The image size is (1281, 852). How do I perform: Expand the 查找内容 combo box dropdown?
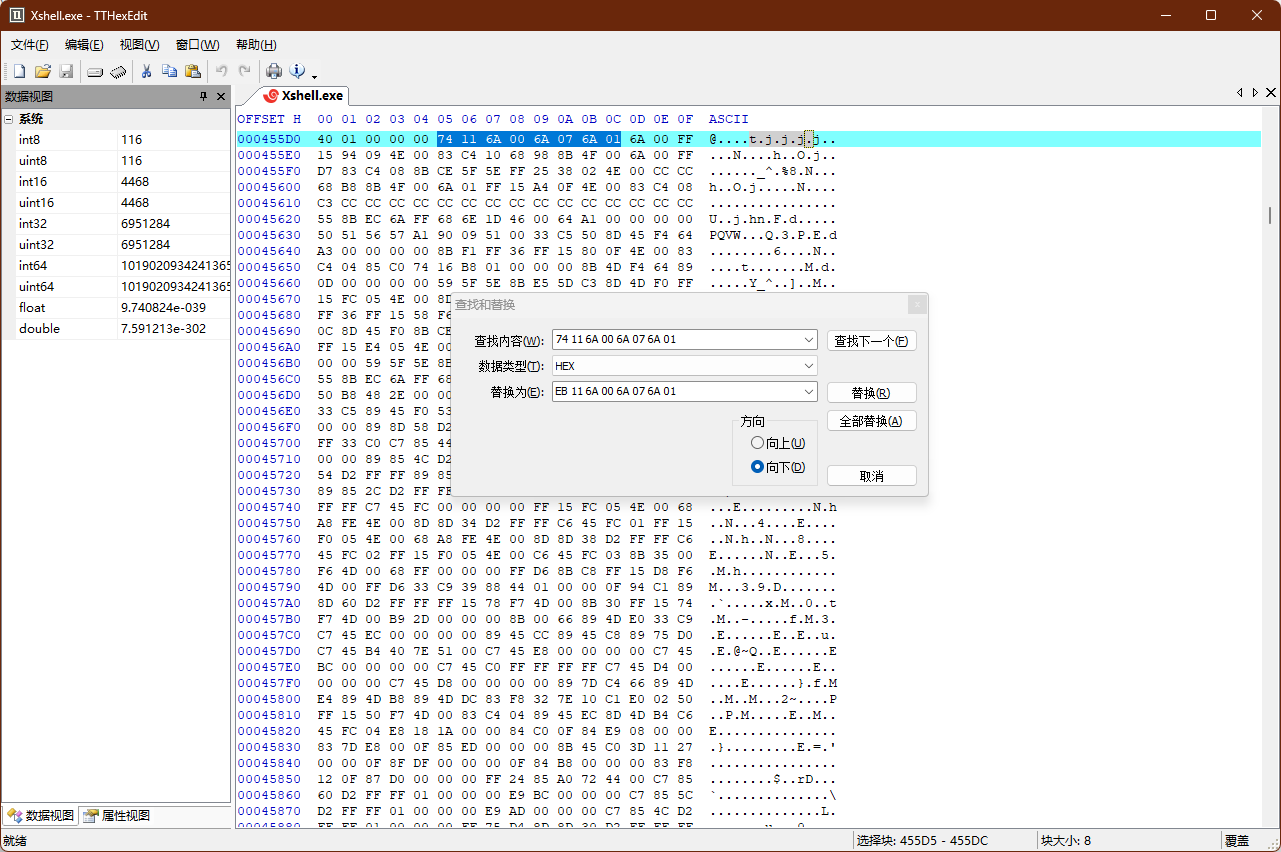coord(809,340)
